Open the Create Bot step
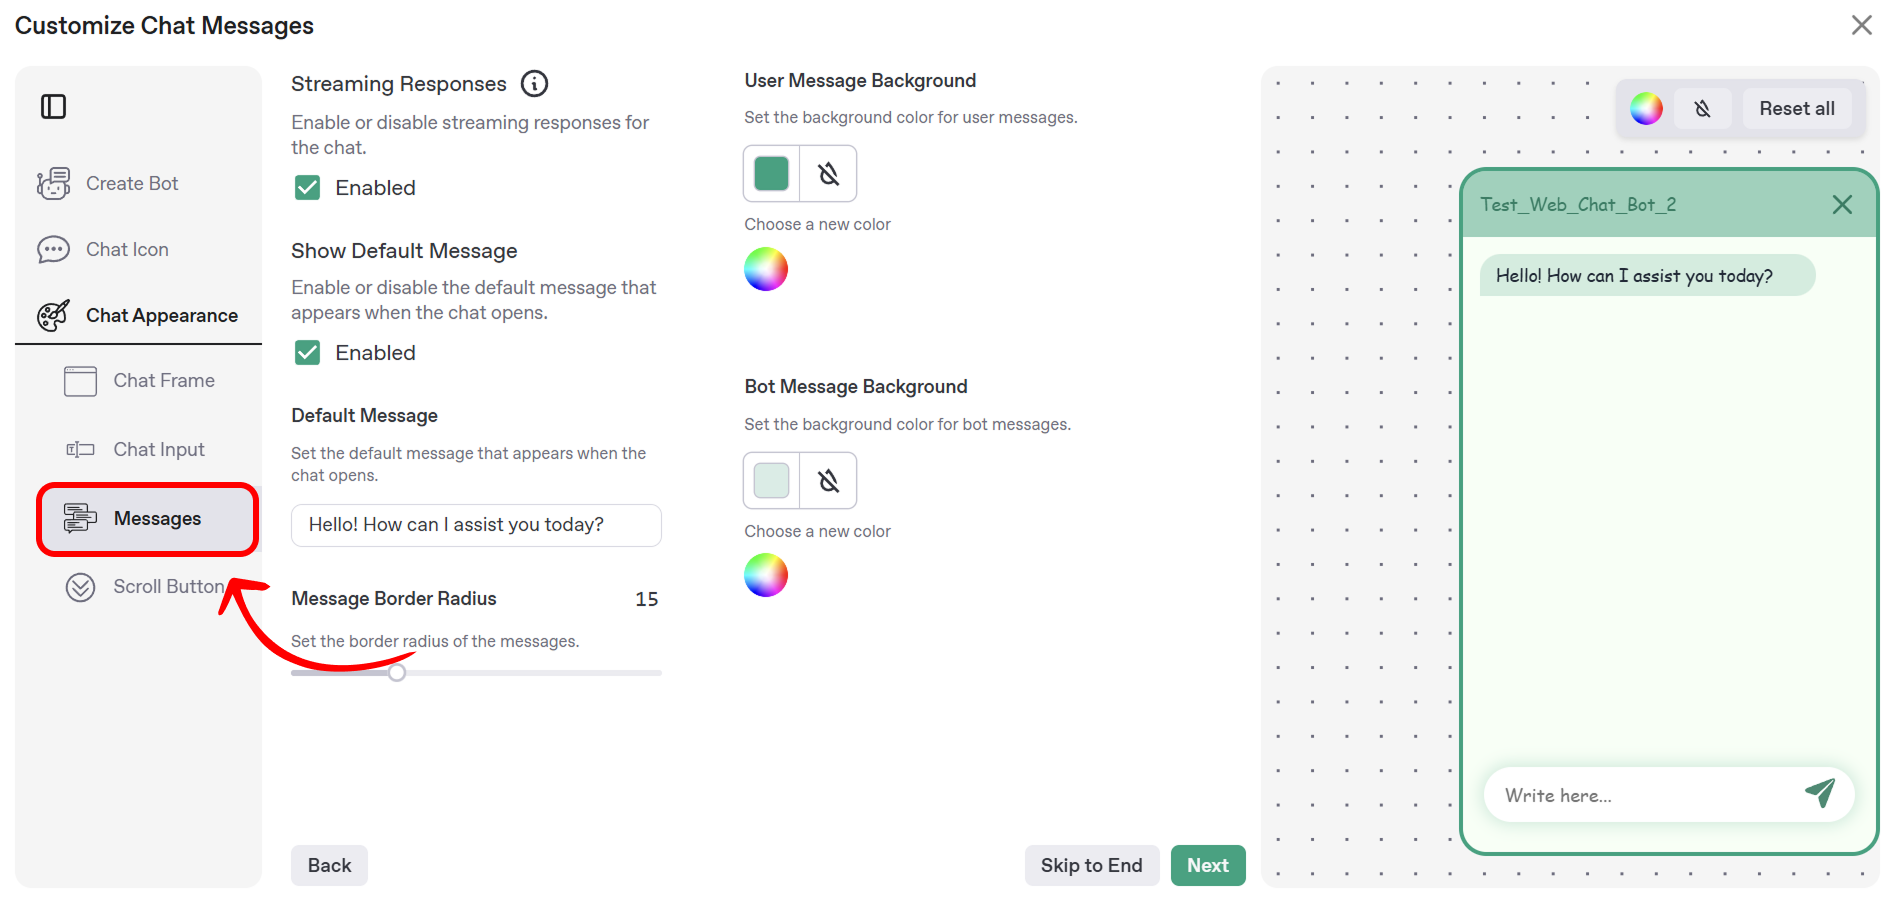The height and width of the screenshot is (902, 1894). click(108, 183)
